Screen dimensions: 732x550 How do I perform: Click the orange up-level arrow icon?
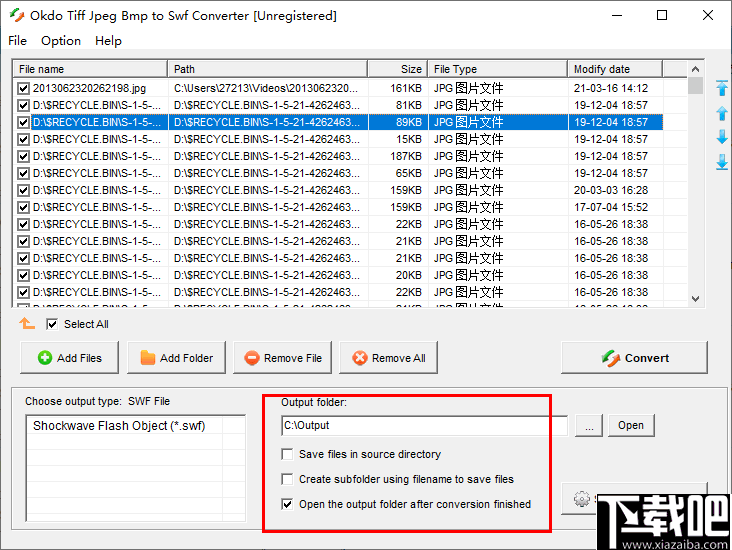pos(27,324)
